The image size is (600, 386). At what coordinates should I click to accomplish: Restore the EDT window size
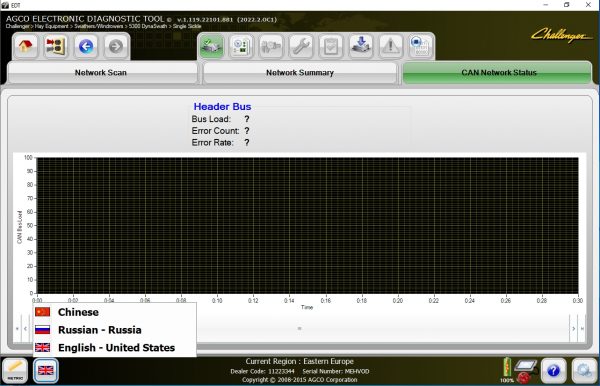(567, 5)
